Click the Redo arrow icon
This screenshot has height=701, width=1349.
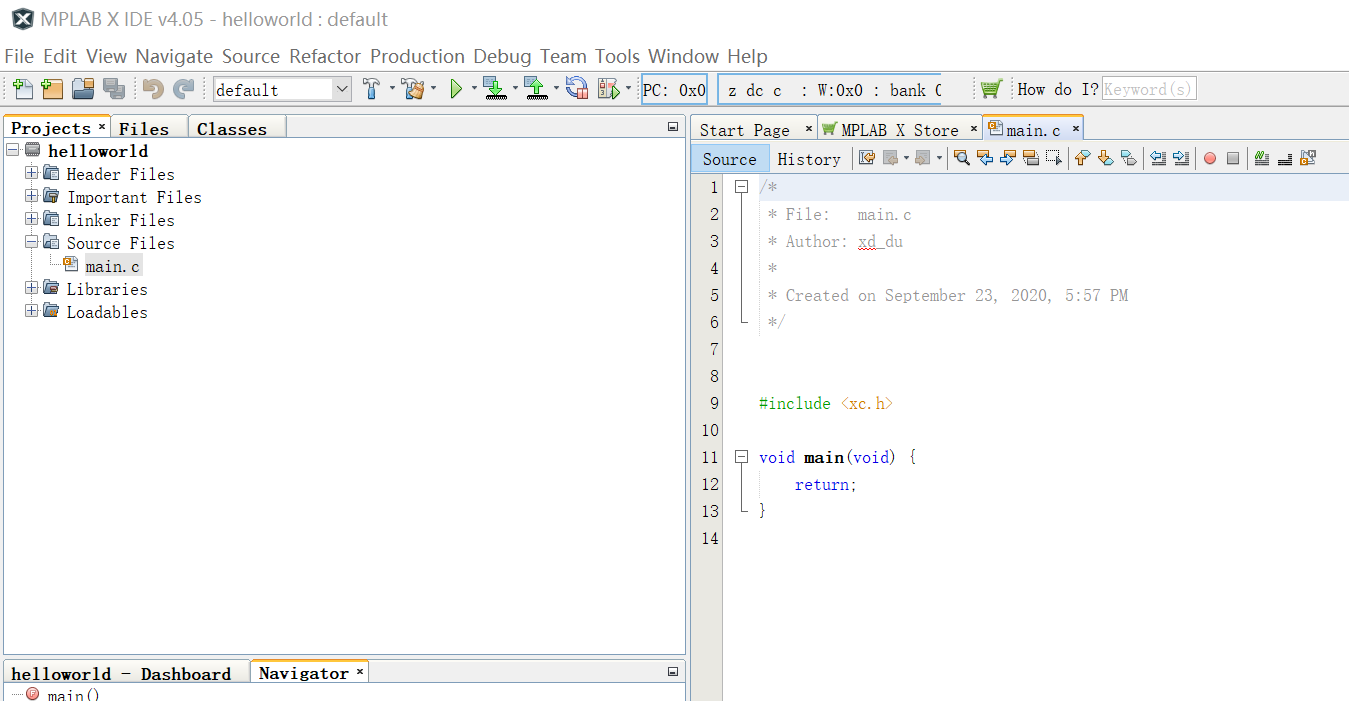coord(183,89)
